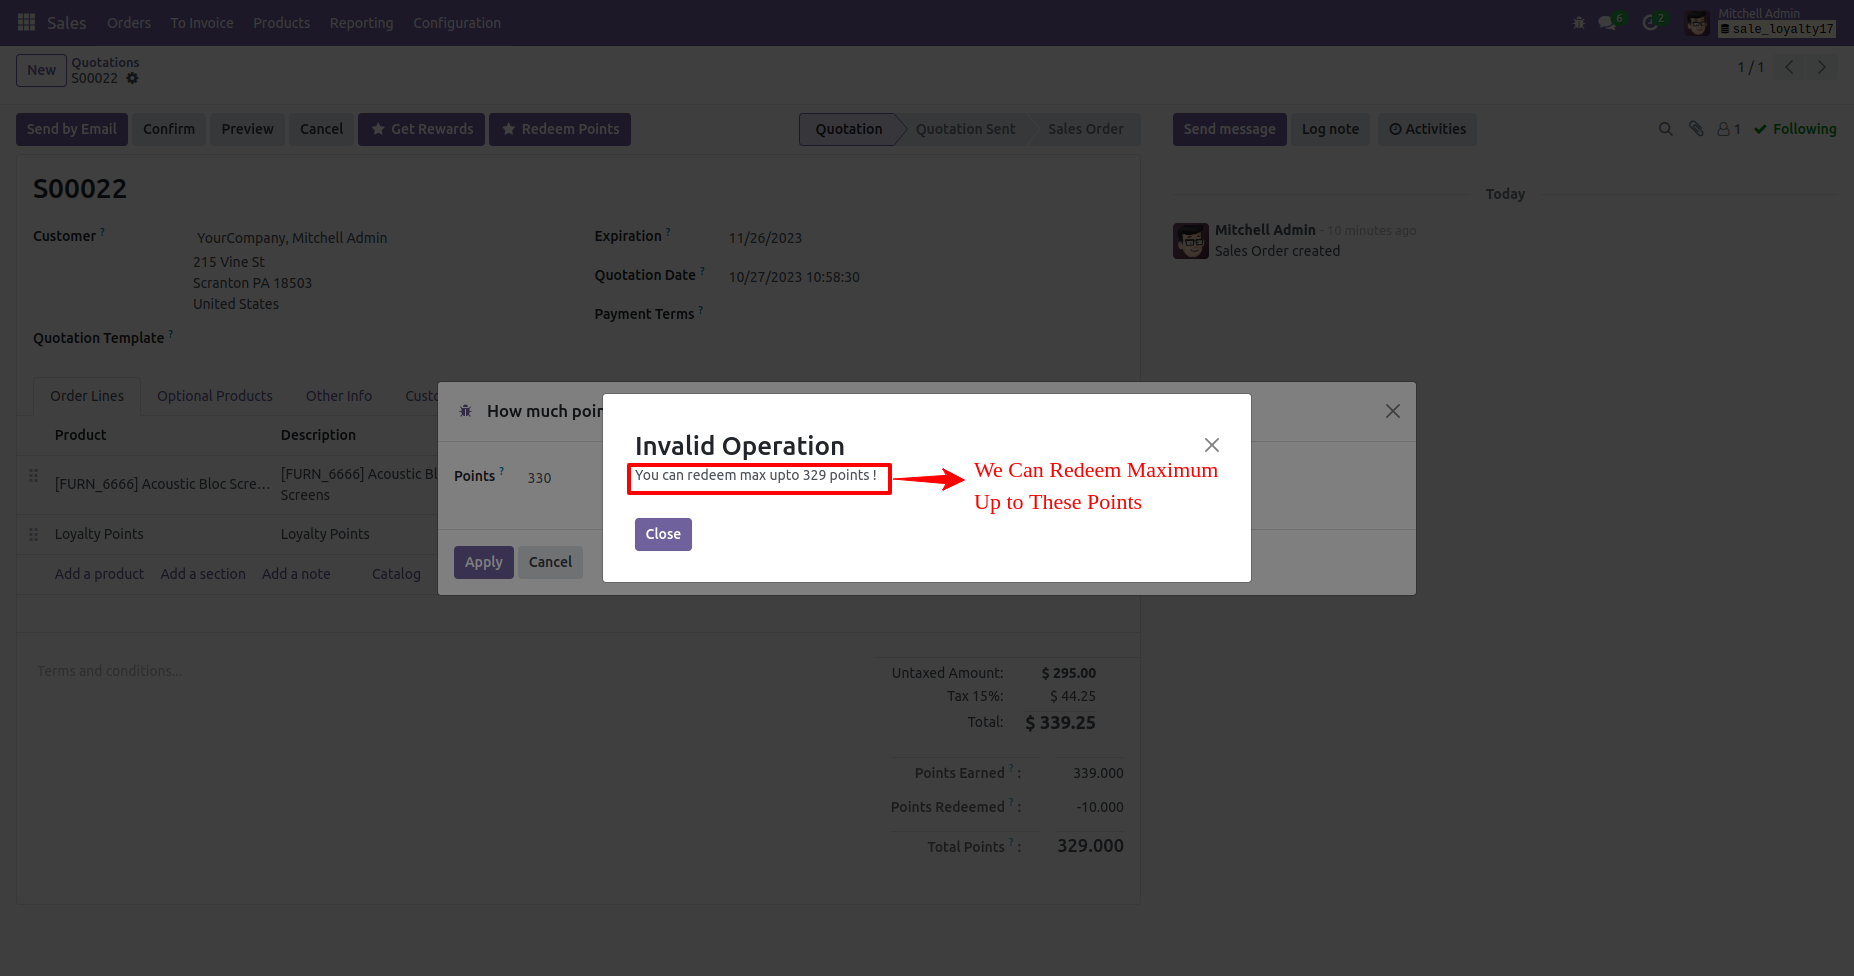The image size is (1854, 976).
Task: Click the Description column header
Action: 318,435
